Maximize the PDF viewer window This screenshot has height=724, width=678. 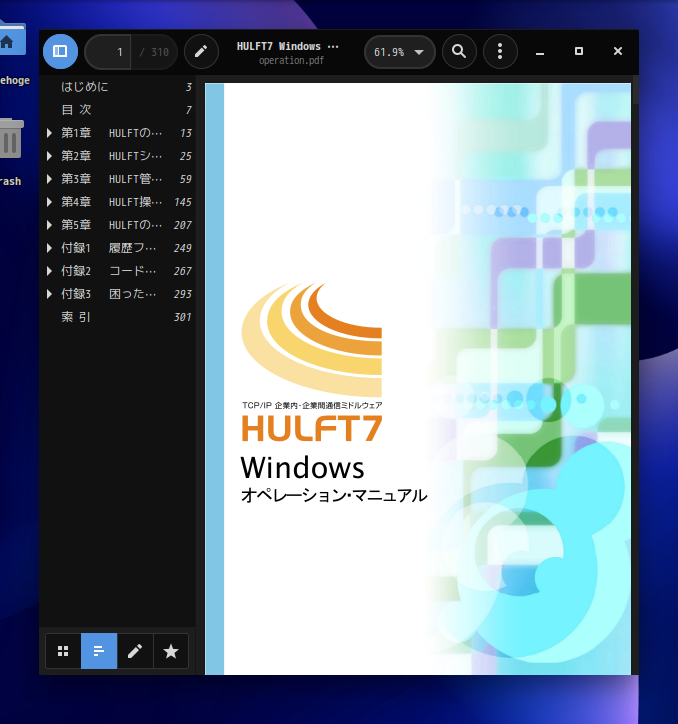(x=579, y=51)
